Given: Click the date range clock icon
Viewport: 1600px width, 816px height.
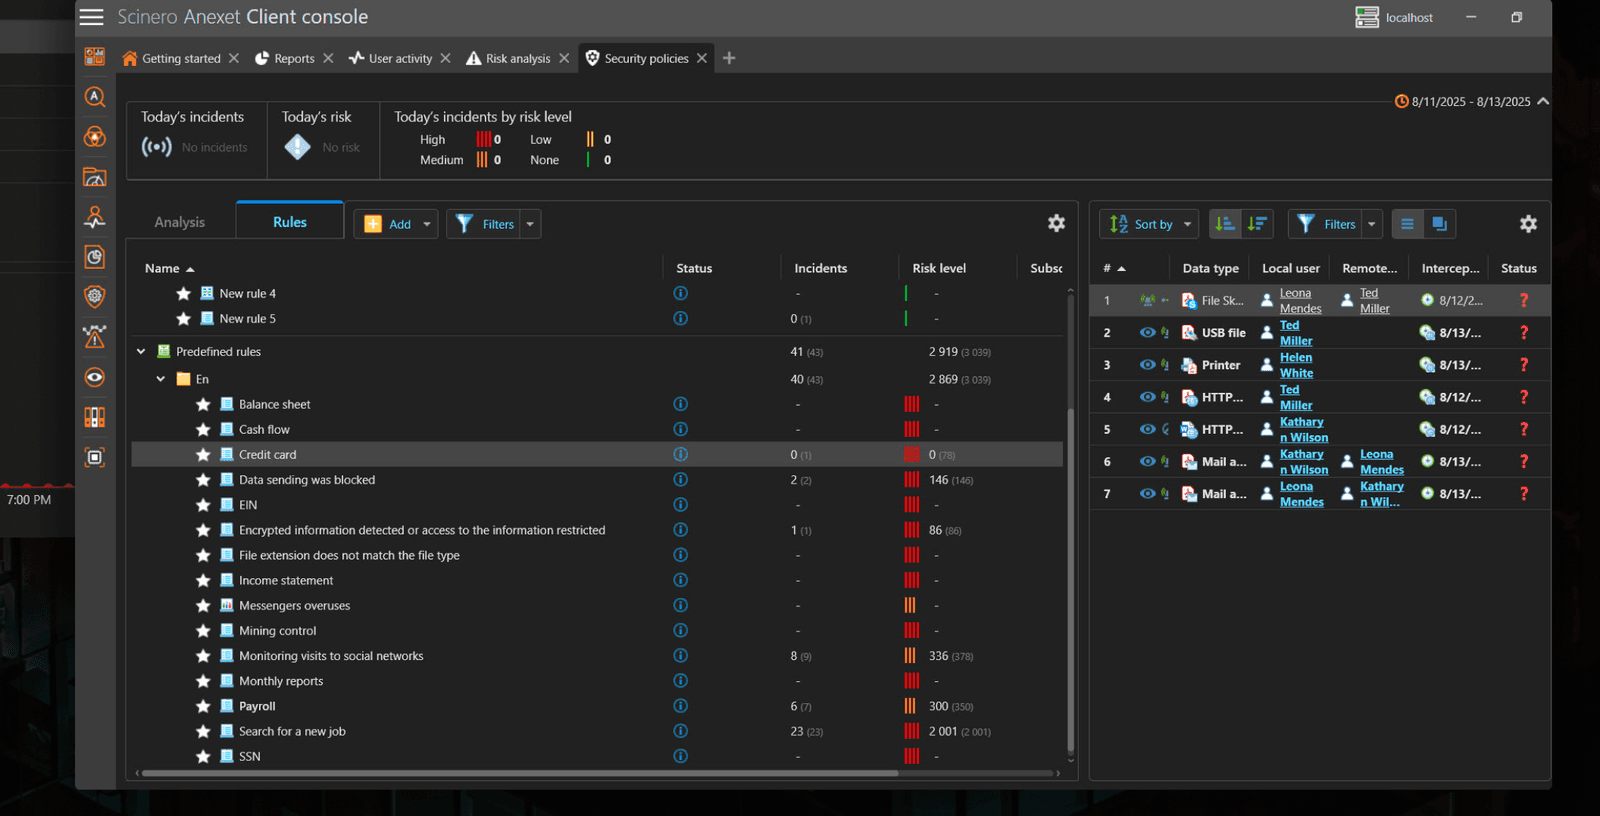Looking at the screenshot, I should coord(1402,101).
